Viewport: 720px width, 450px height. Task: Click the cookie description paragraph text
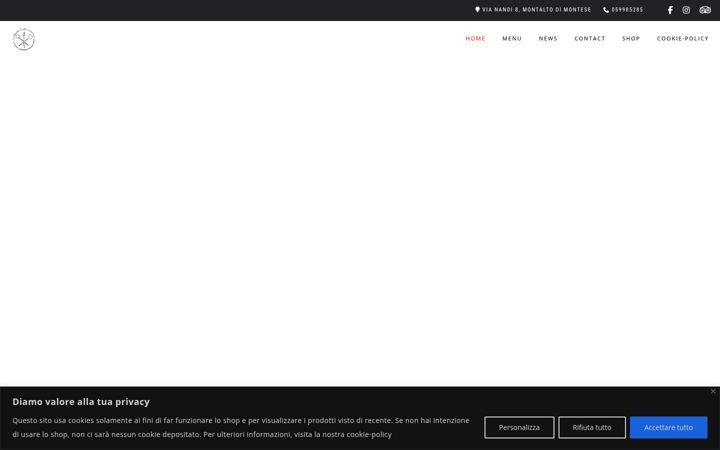[x=241, y=428]
